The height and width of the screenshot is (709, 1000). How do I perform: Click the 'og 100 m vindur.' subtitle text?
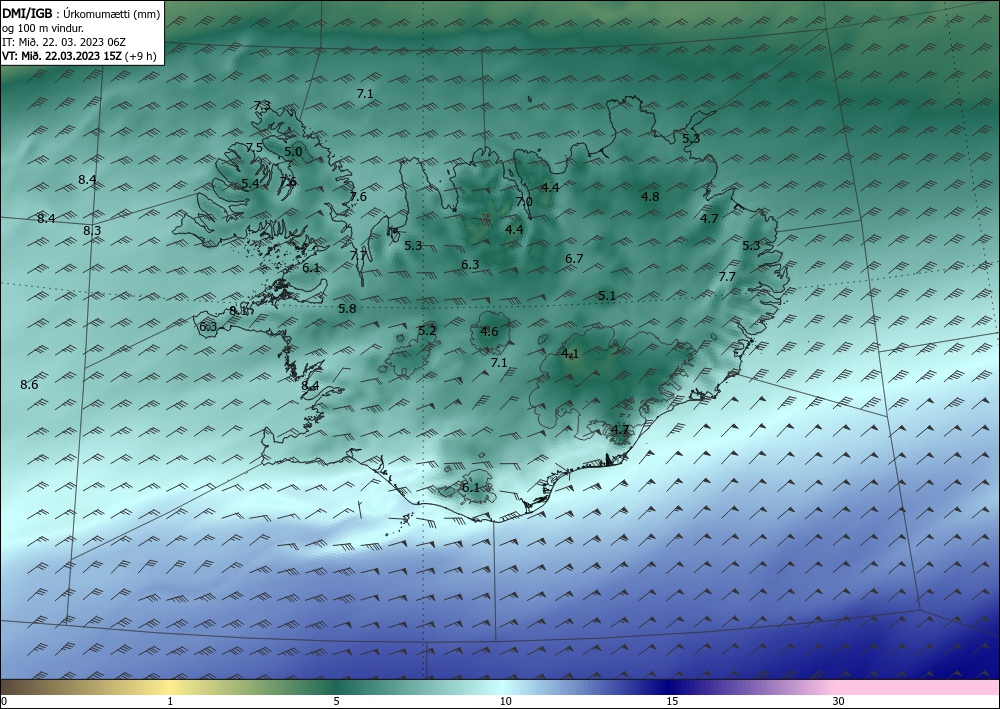[42, 27]
